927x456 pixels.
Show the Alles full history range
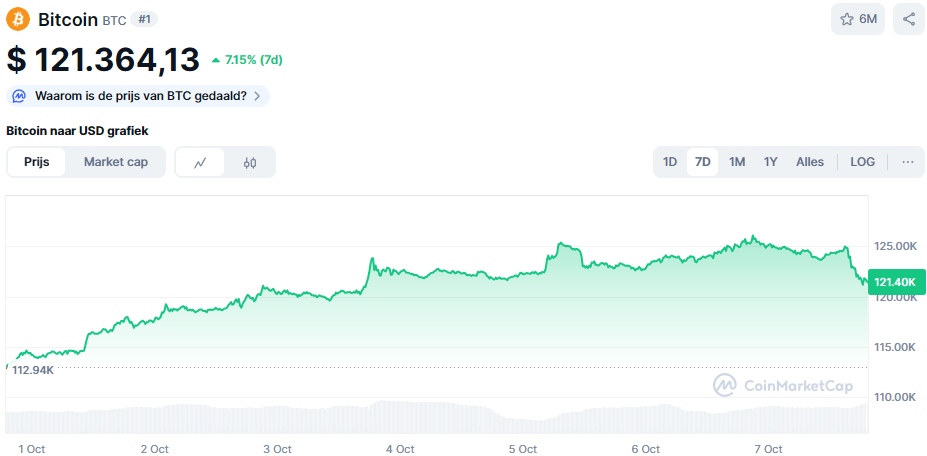[810, 162]
